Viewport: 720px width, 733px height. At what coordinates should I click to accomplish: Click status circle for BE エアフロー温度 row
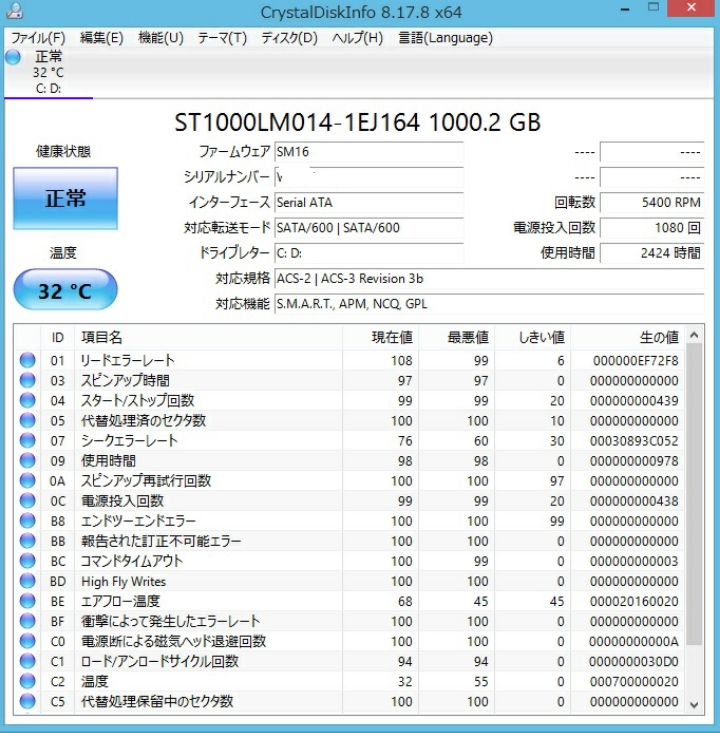click(x=28, y=601)
